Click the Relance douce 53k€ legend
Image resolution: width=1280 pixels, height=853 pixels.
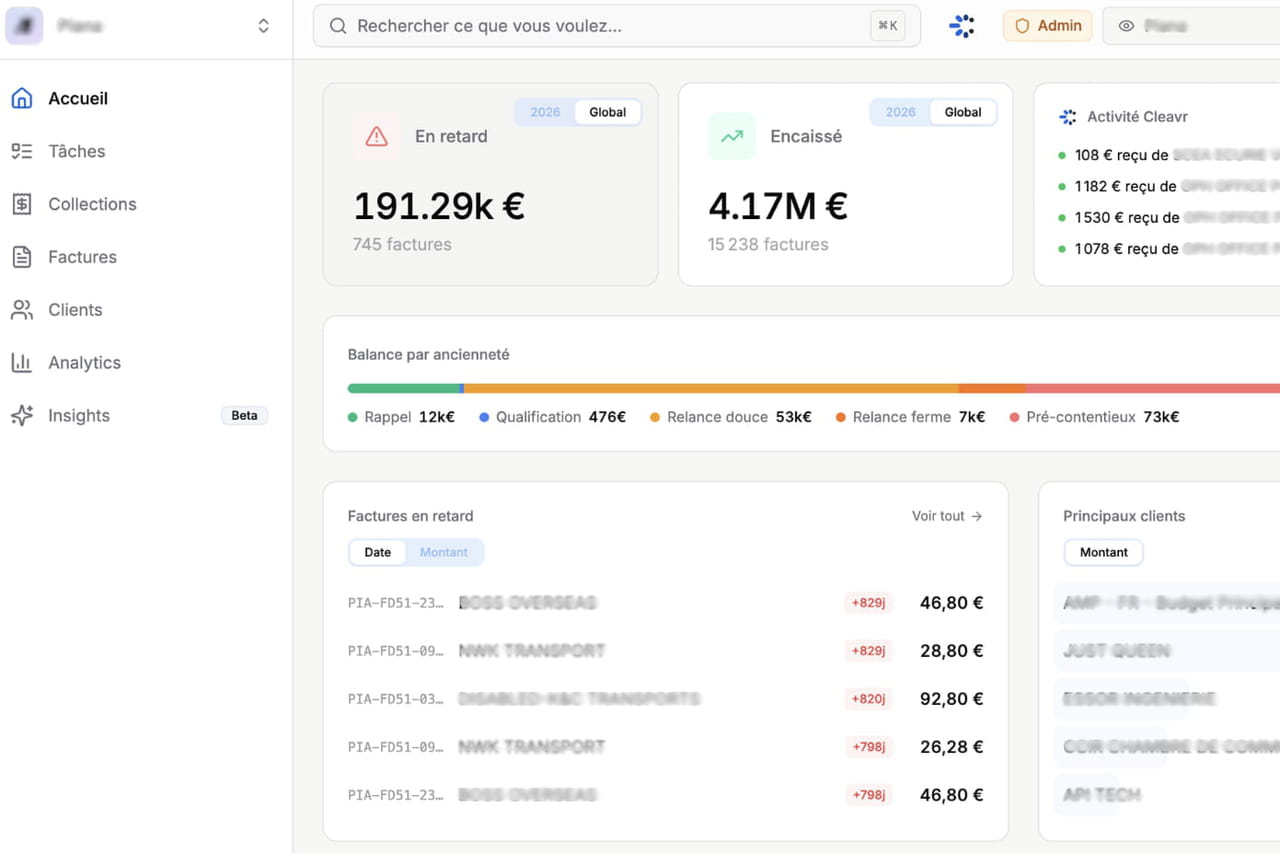731,417
